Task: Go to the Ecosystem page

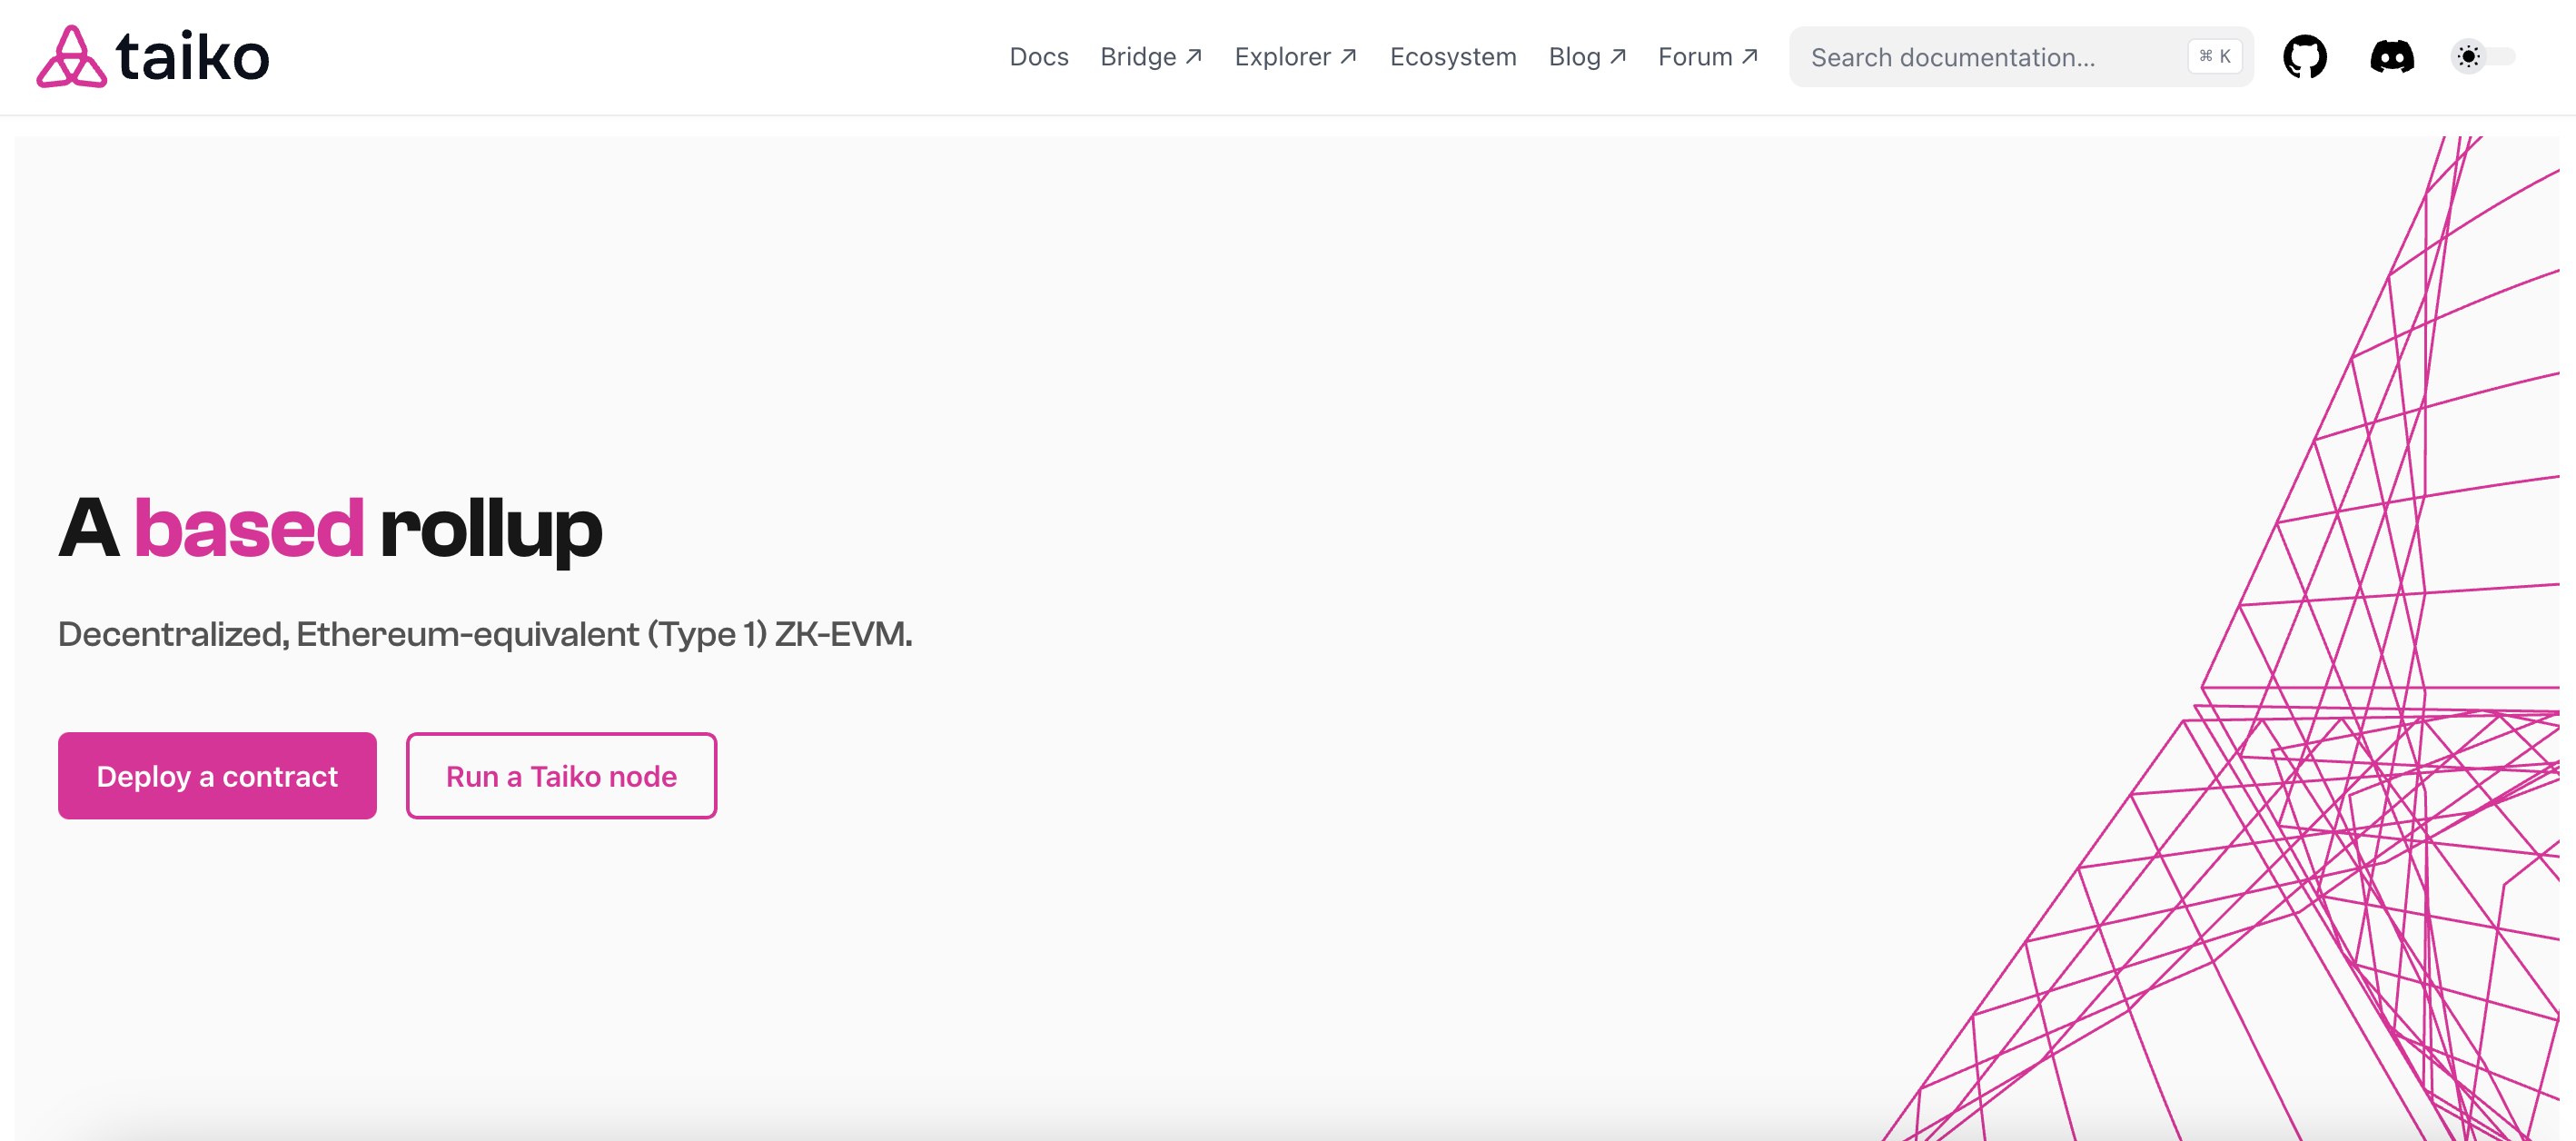Action: coord(1453,57)
